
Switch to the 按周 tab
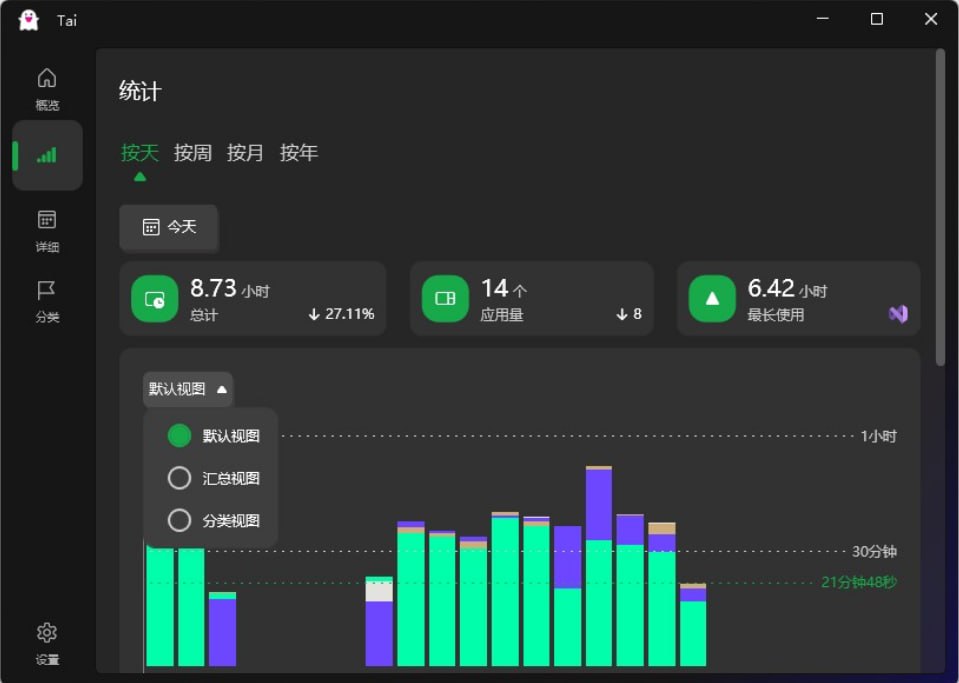(192, 153)
